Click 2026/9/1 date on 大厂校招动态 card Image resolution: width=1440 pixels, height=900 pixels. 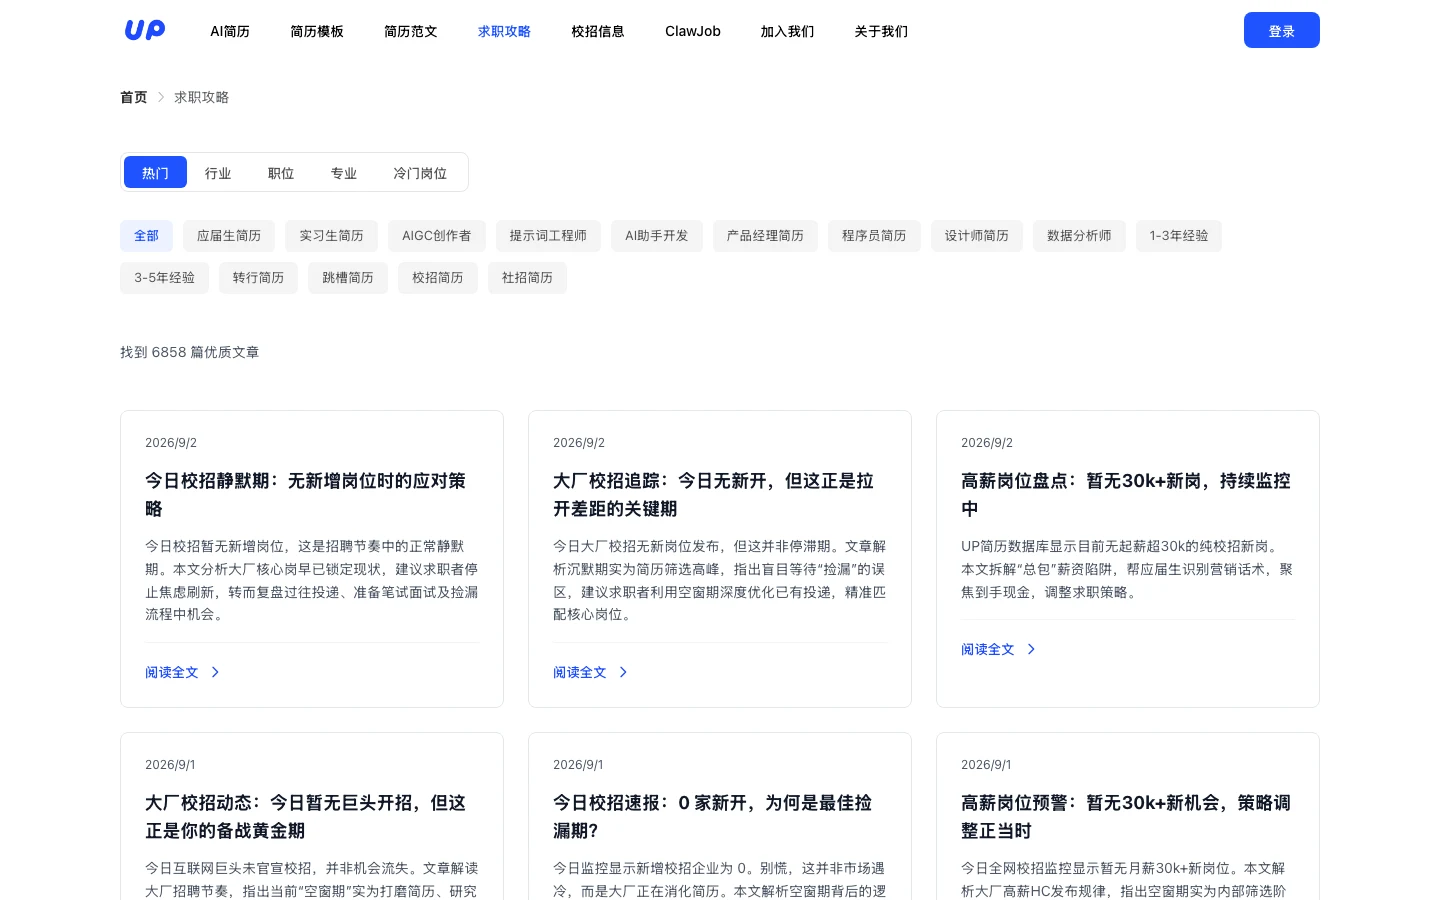tap(170, 764)
